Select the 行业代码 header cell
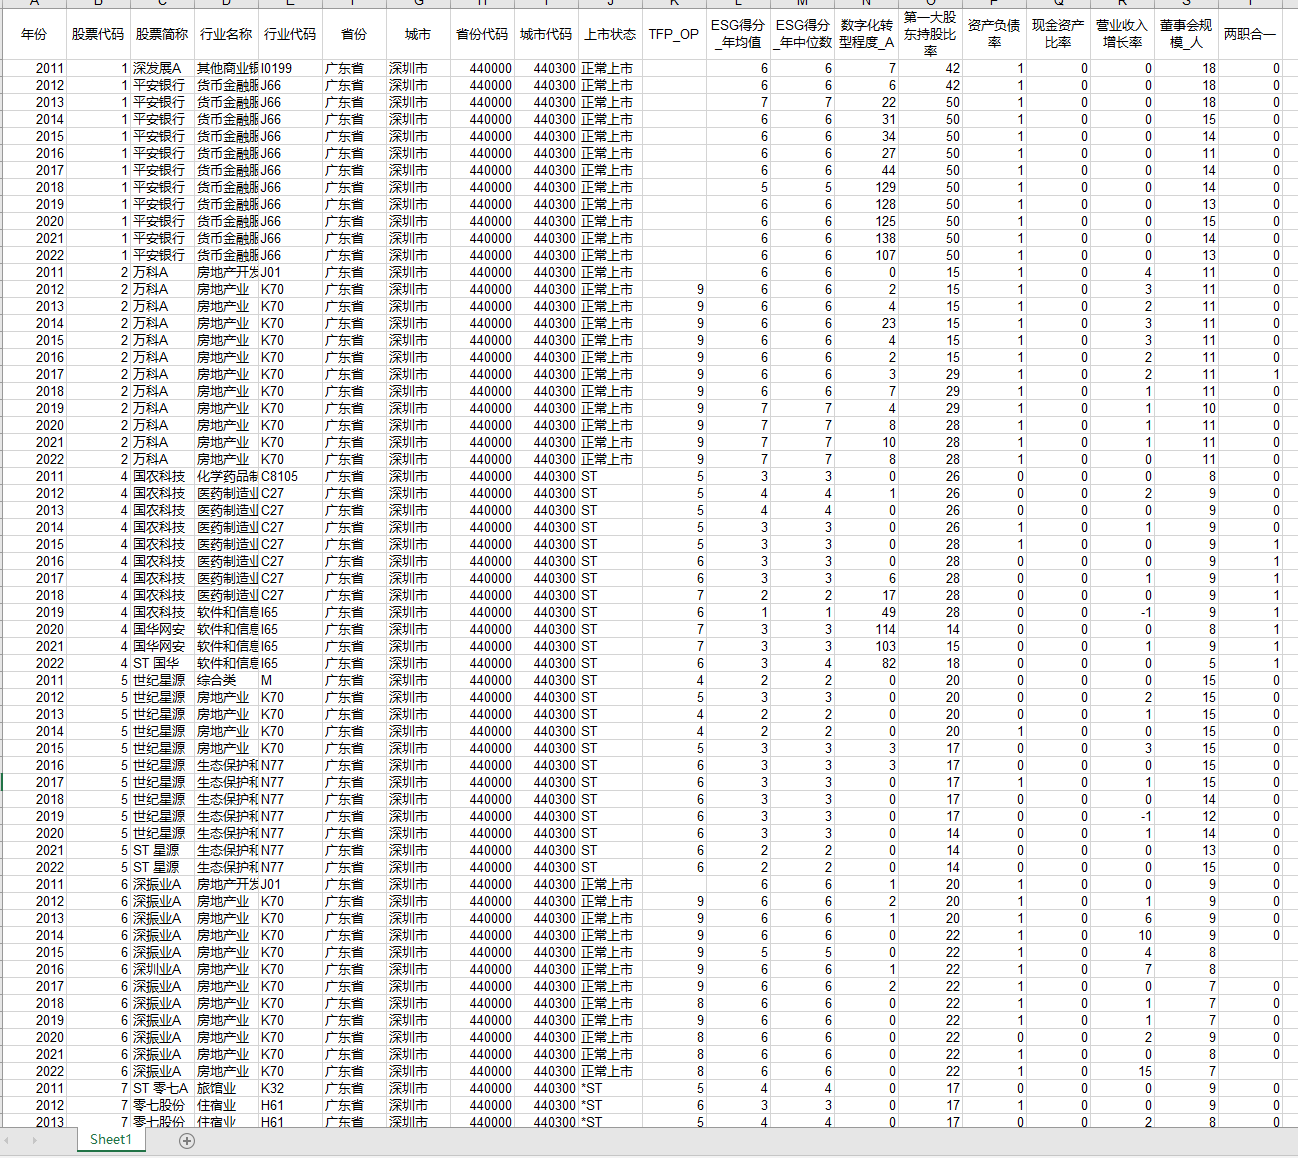The height and width of the screenshot is (1158, 1298). point(290,34)
